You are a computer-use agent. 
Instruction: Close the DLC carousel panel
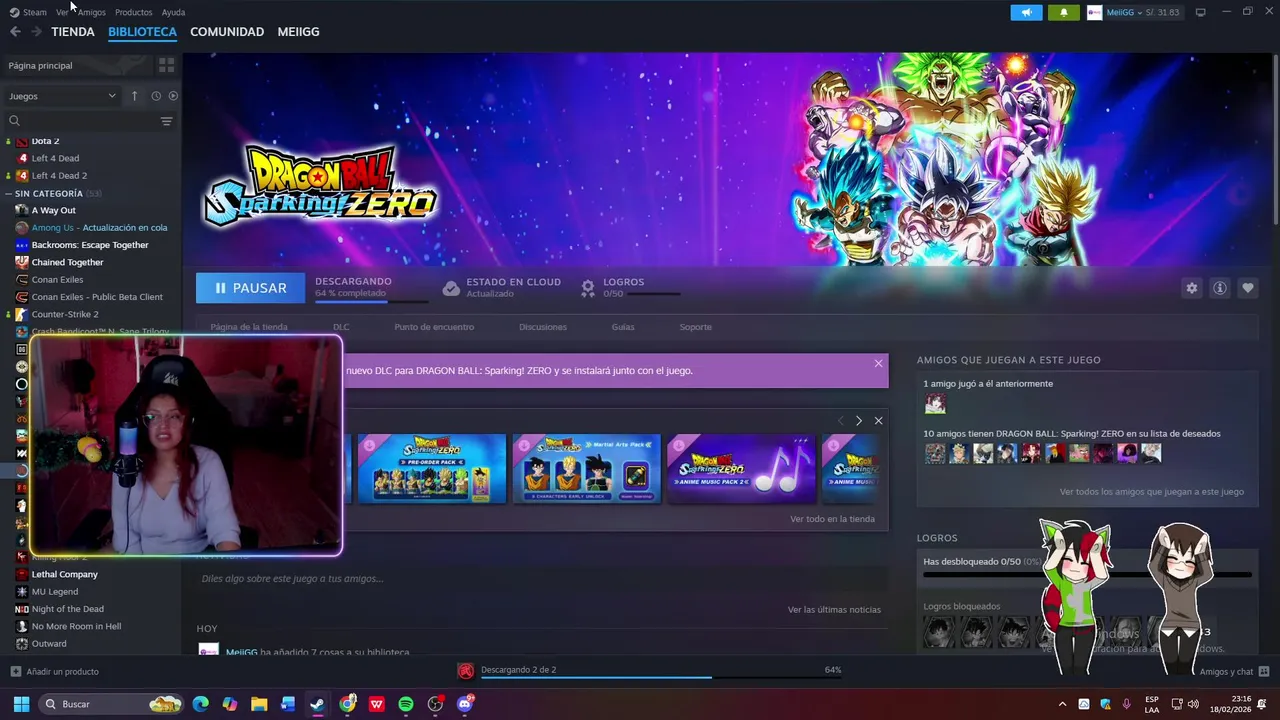pos(878,421)
